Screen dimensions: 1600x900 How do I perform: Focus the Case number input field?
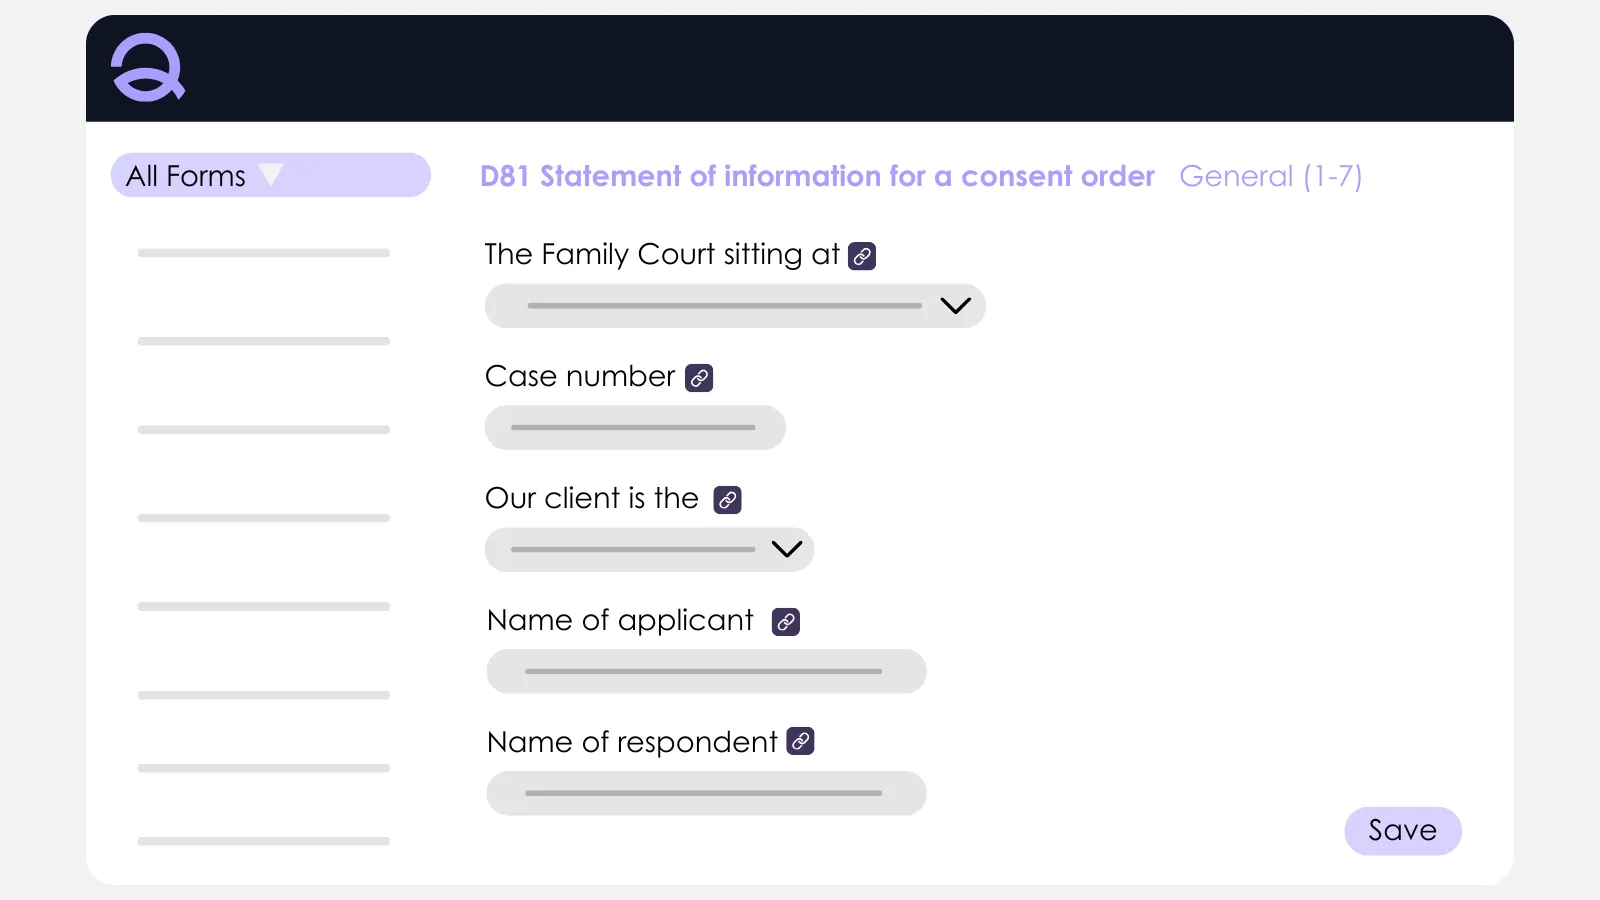(635, 428)
